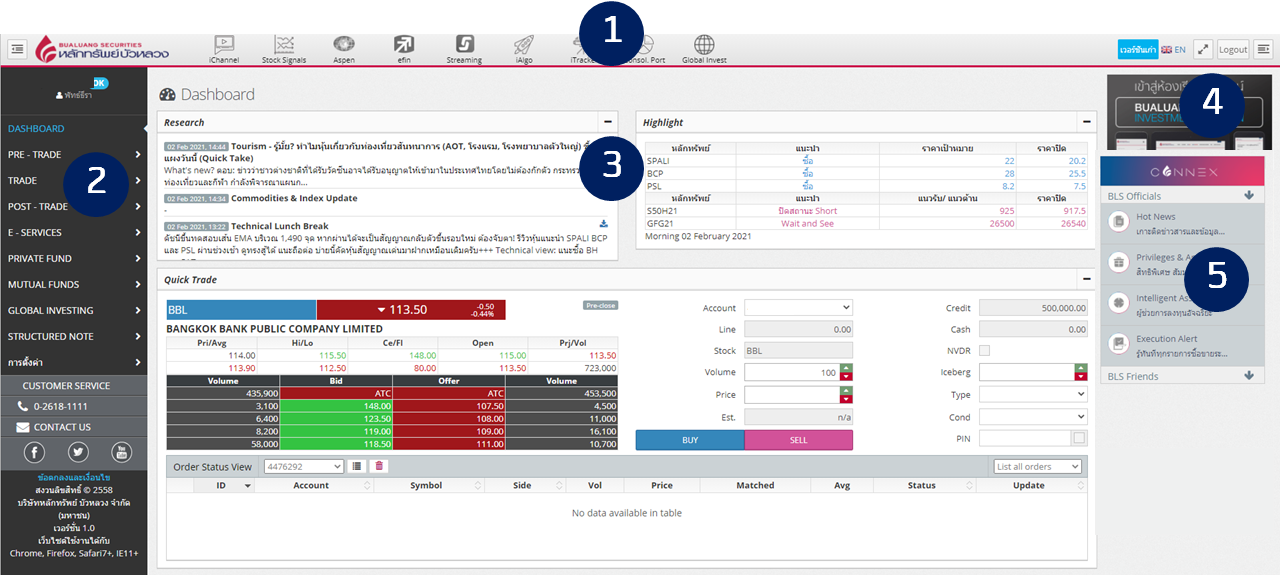The image size is (1281, 575).
Task: Open the Type dropdown
Action: [x=1033, y=395]
